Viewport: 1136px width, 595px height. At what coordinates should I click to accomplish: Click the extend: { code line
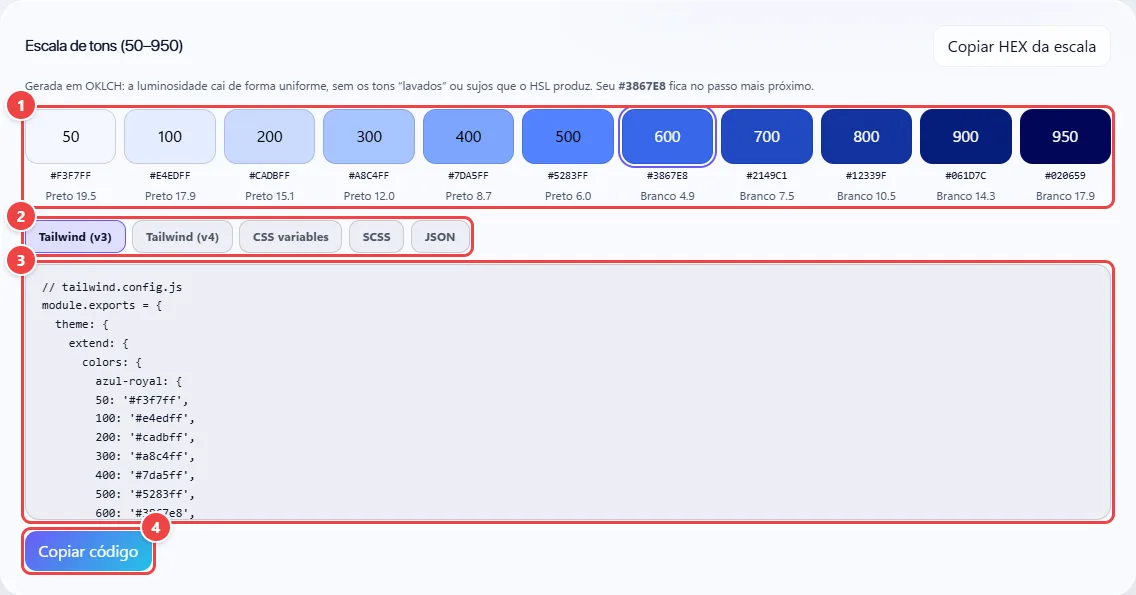[x=99, y=343]
